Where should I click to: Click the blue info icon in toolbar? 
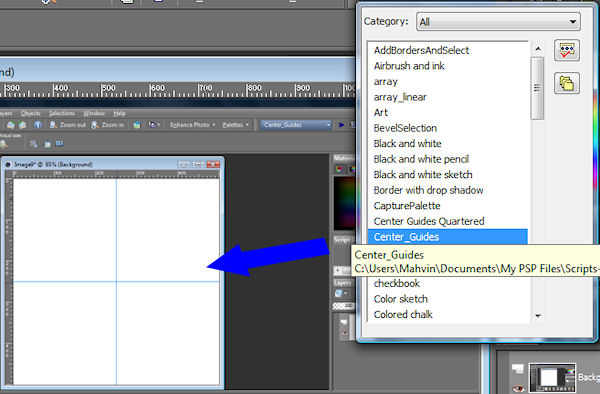pos(38,125)
